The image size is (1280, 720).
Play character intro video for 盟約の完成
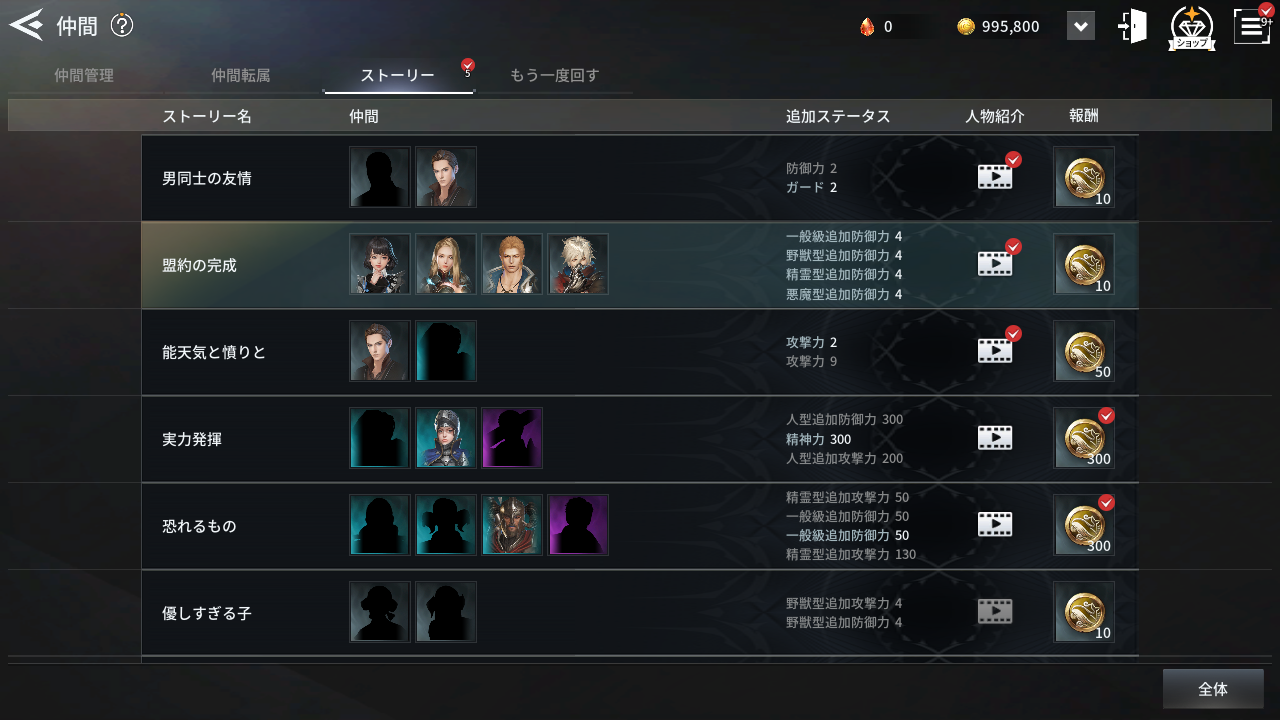pos(995,264)
